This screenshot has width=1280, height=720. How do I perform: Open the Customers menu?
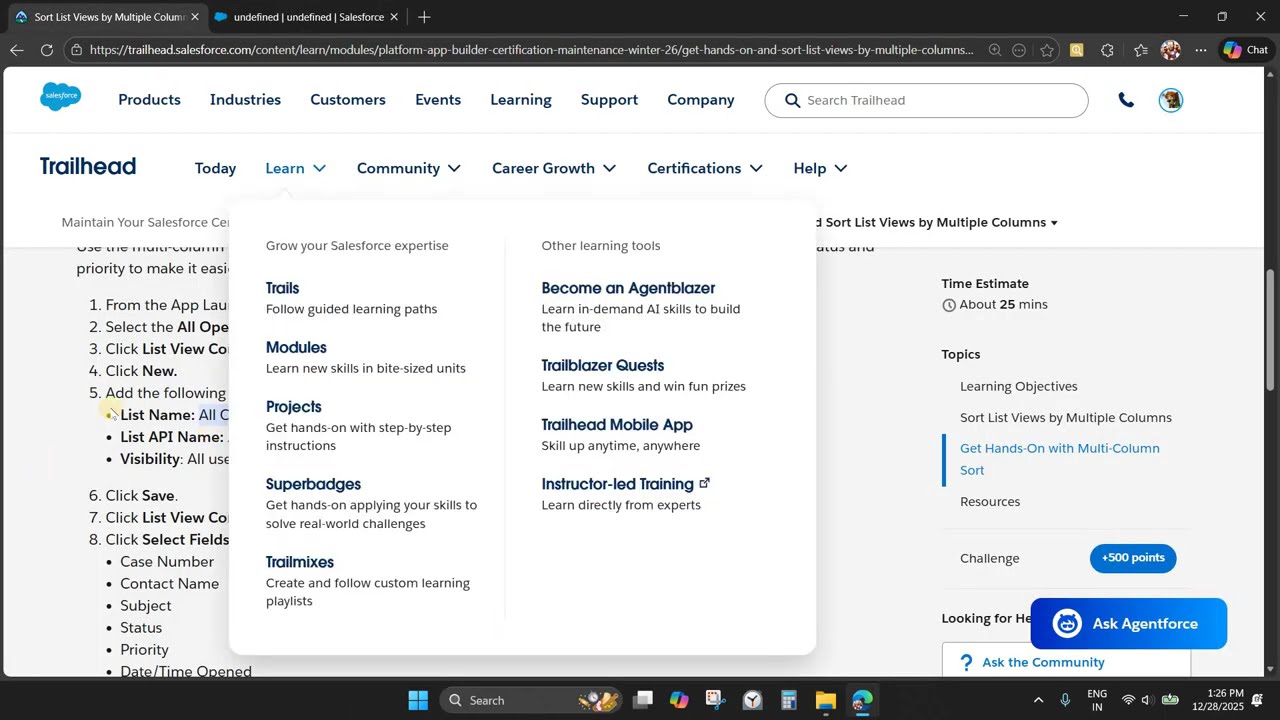[347, 100]
